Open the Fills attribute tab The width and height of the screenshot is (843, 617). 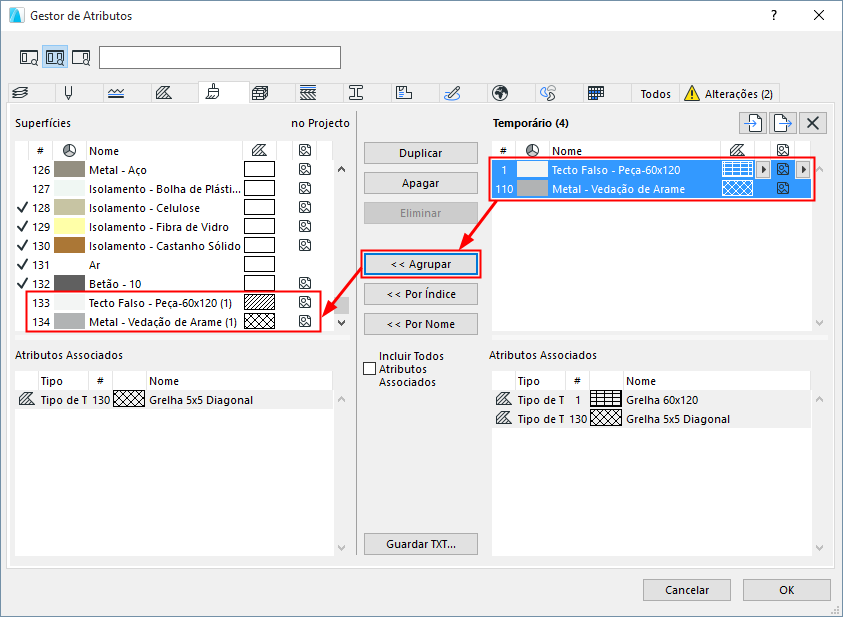coord(163,94)
